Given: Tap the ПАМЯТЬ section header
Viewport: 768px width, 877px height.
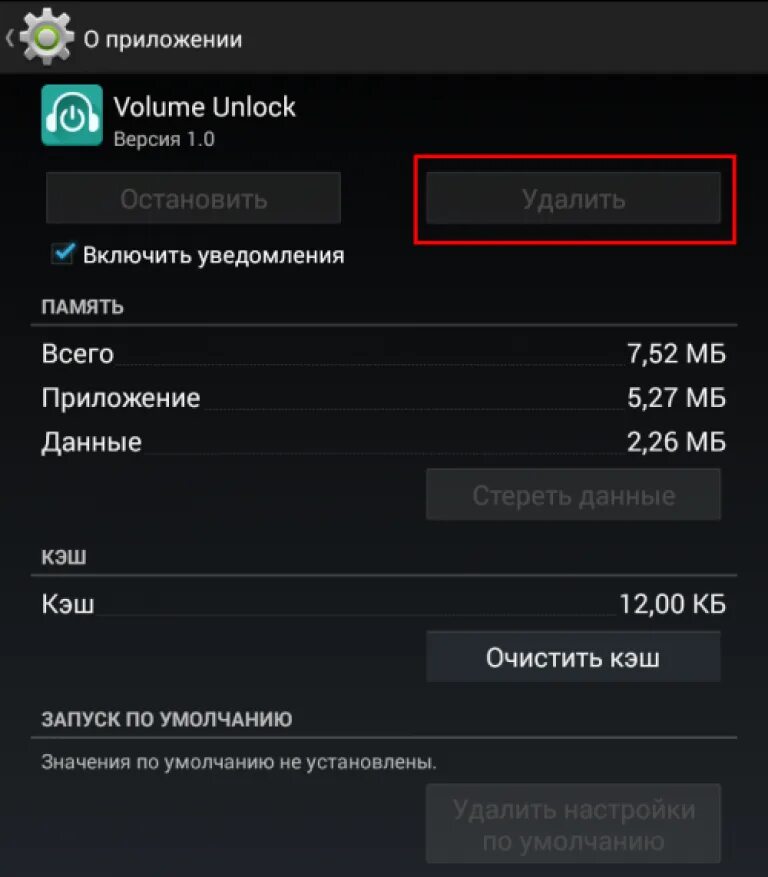Looking at the screenshot, I should tap(82, 307).
